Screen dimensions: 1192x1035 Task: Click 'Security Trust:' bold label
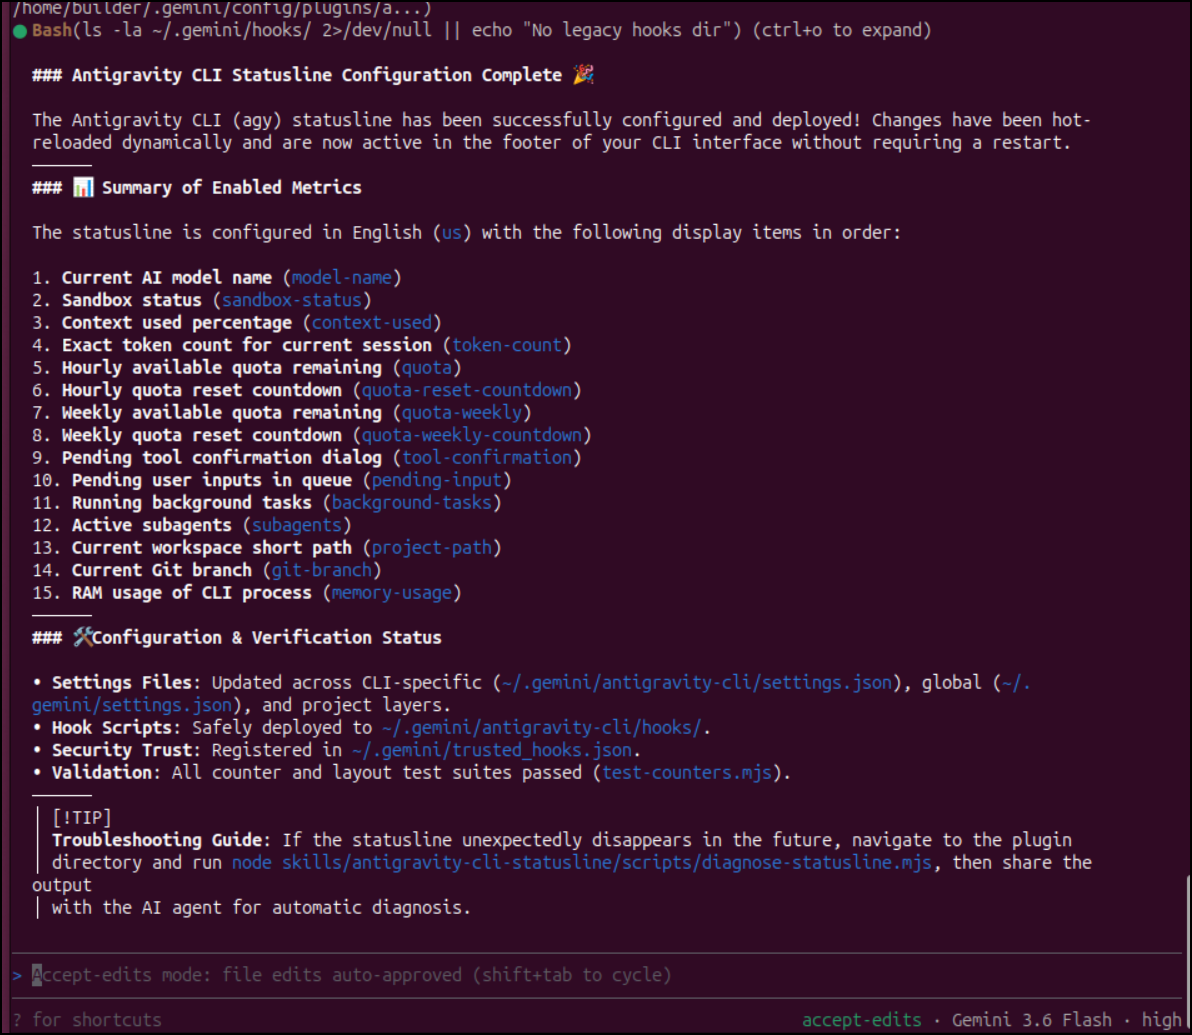pos(126,750)
